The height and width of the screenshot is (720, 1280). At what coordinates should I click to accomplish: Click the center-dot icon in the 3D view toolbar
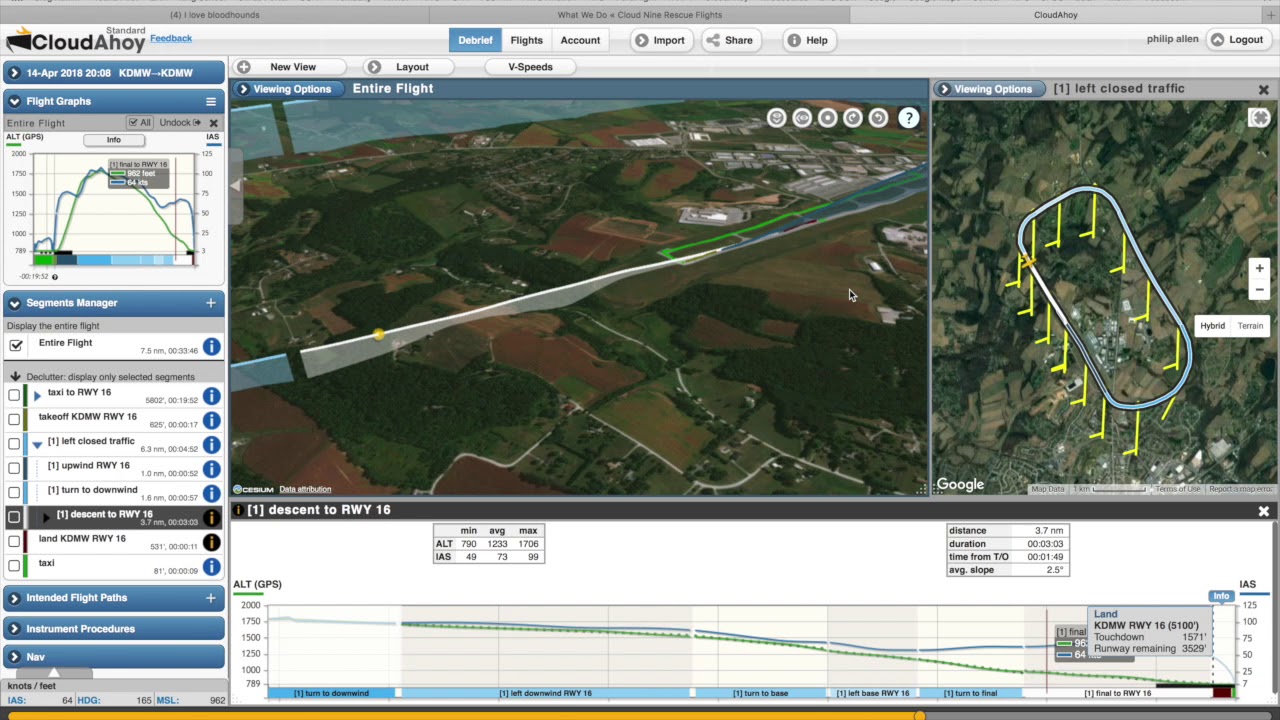point(827,118)
